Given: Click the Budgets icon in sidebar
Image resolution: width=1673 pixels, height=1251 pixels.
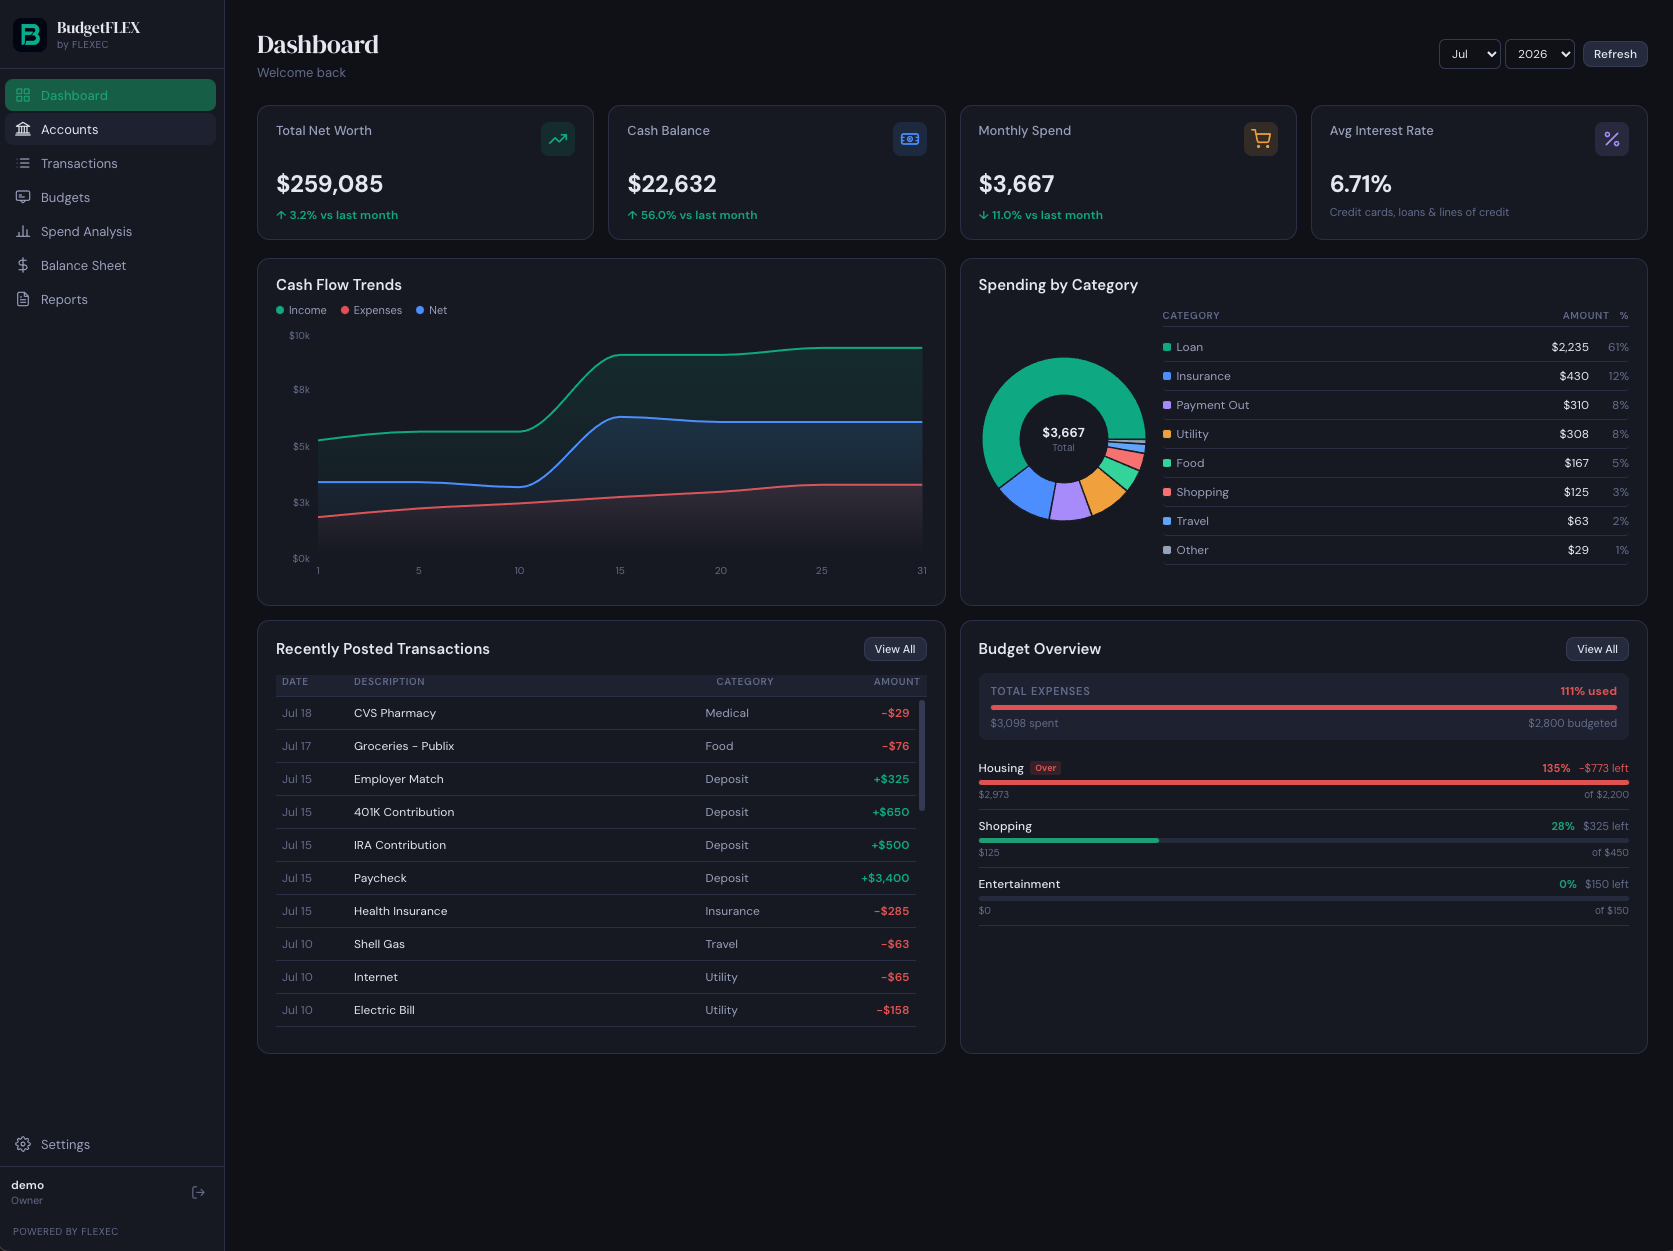Looking at the screenshot, I should [x=23, y=197].
